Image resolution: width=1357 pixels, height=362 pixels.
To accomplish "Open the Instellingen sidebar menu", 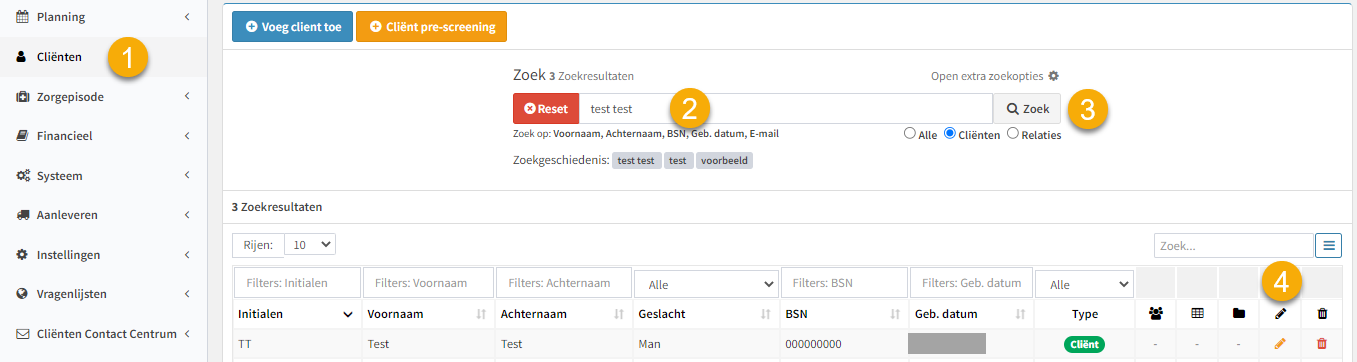I will (x=103, y=255).
